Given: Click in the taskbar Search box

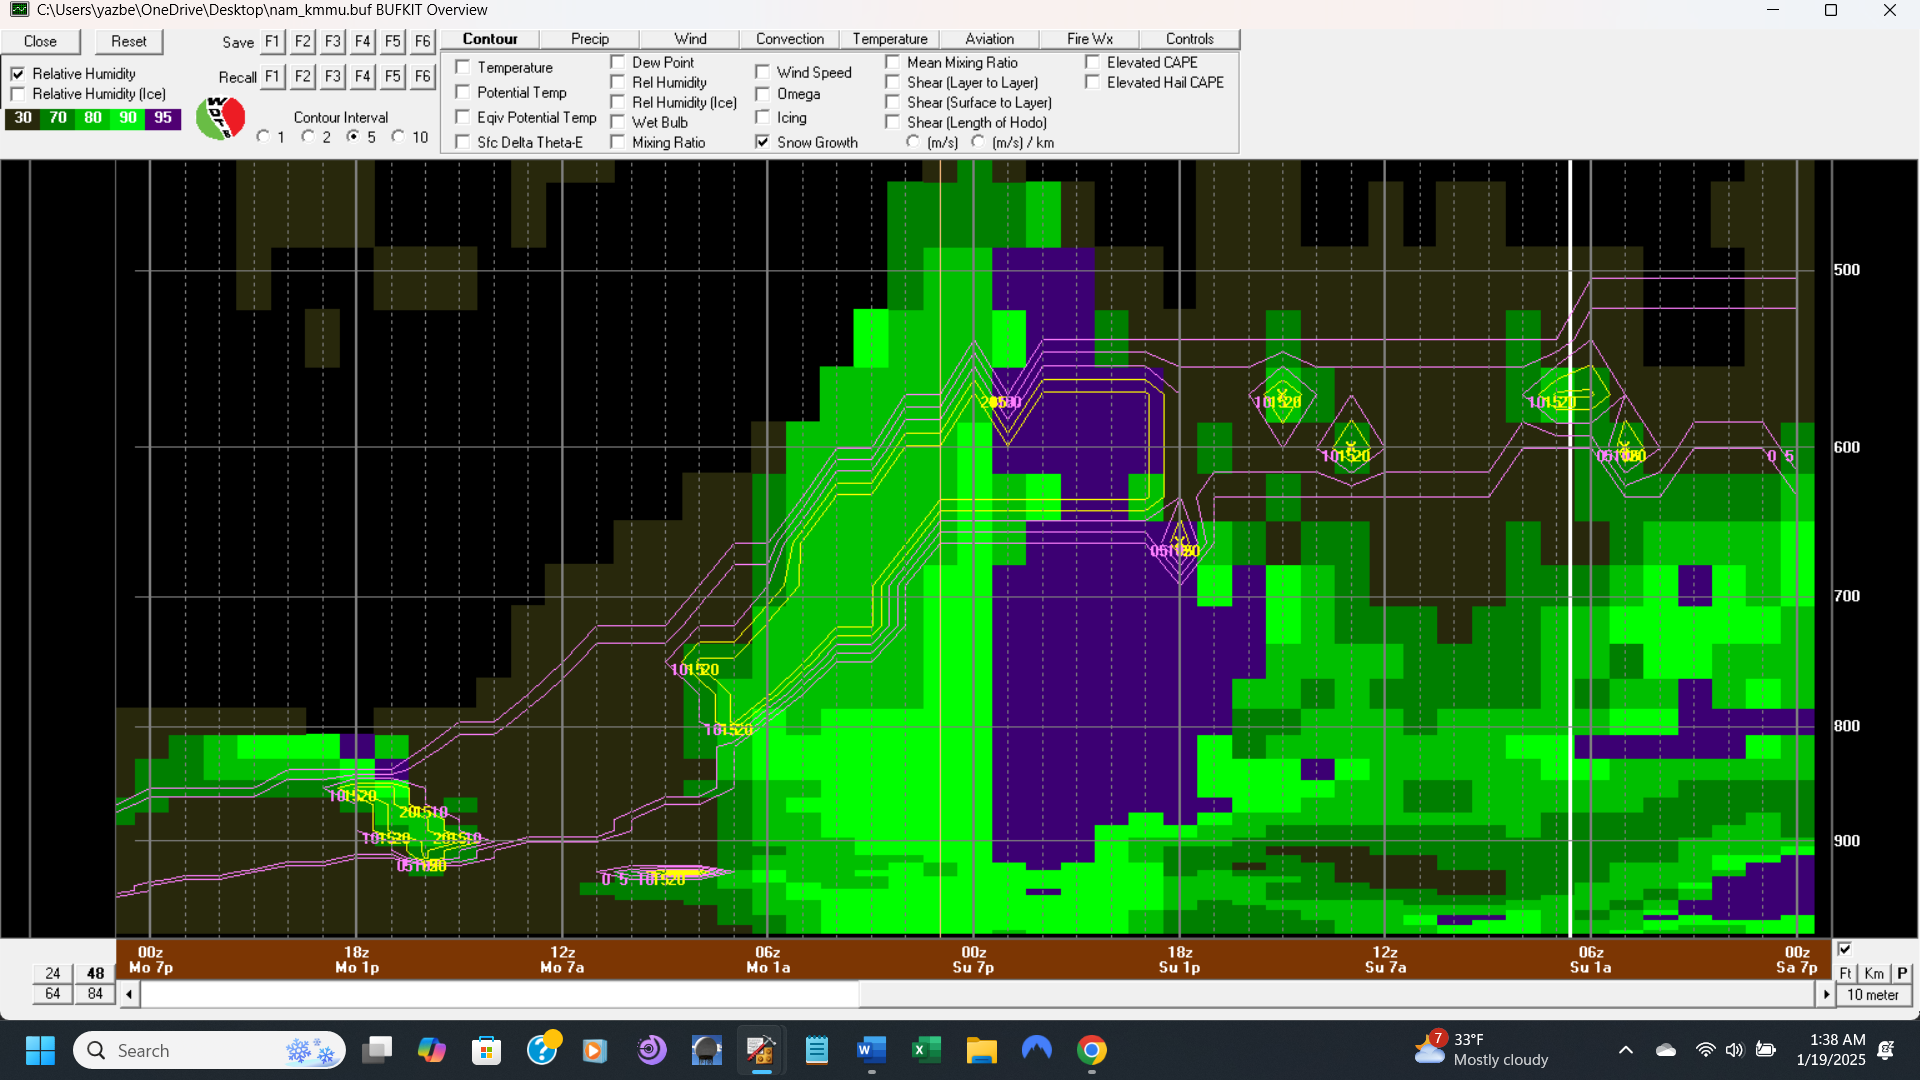Looking at the screenshot, I should click(209, 1050).
